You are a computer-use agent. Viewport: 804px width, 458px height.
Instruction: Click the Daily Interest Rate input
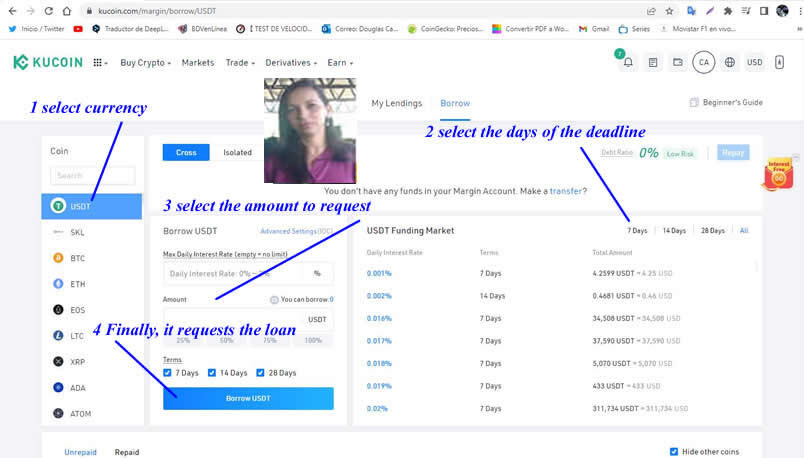[248, 273]
